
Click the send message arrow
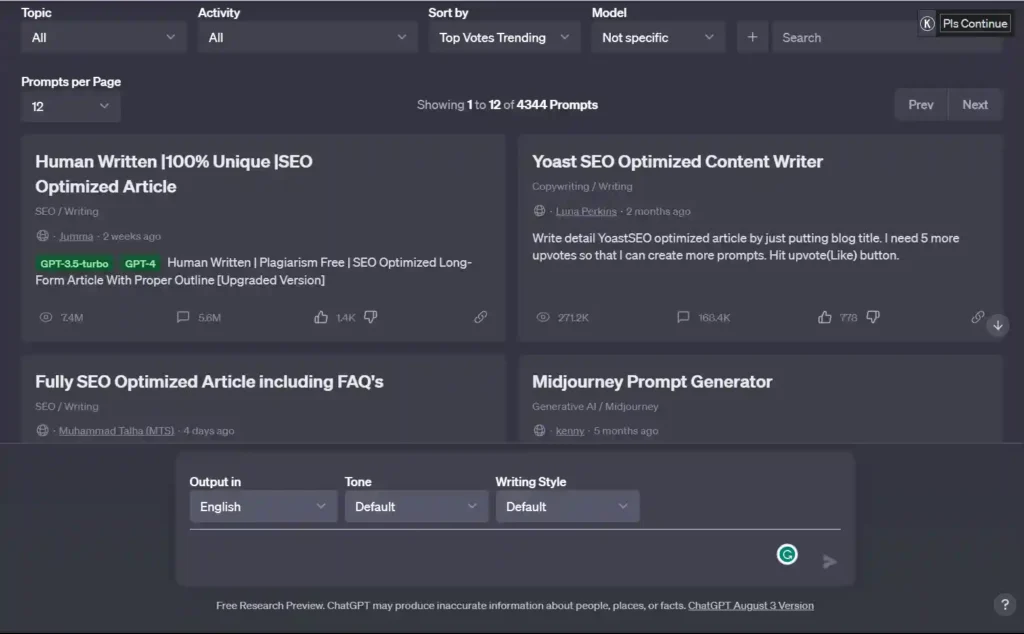tap(829, 562)
